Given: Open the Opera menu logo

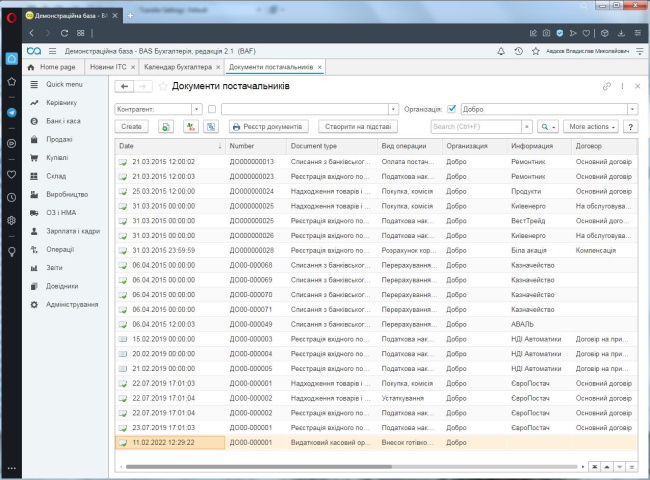Looking at the screenshot, I should [x=11, y=17].
